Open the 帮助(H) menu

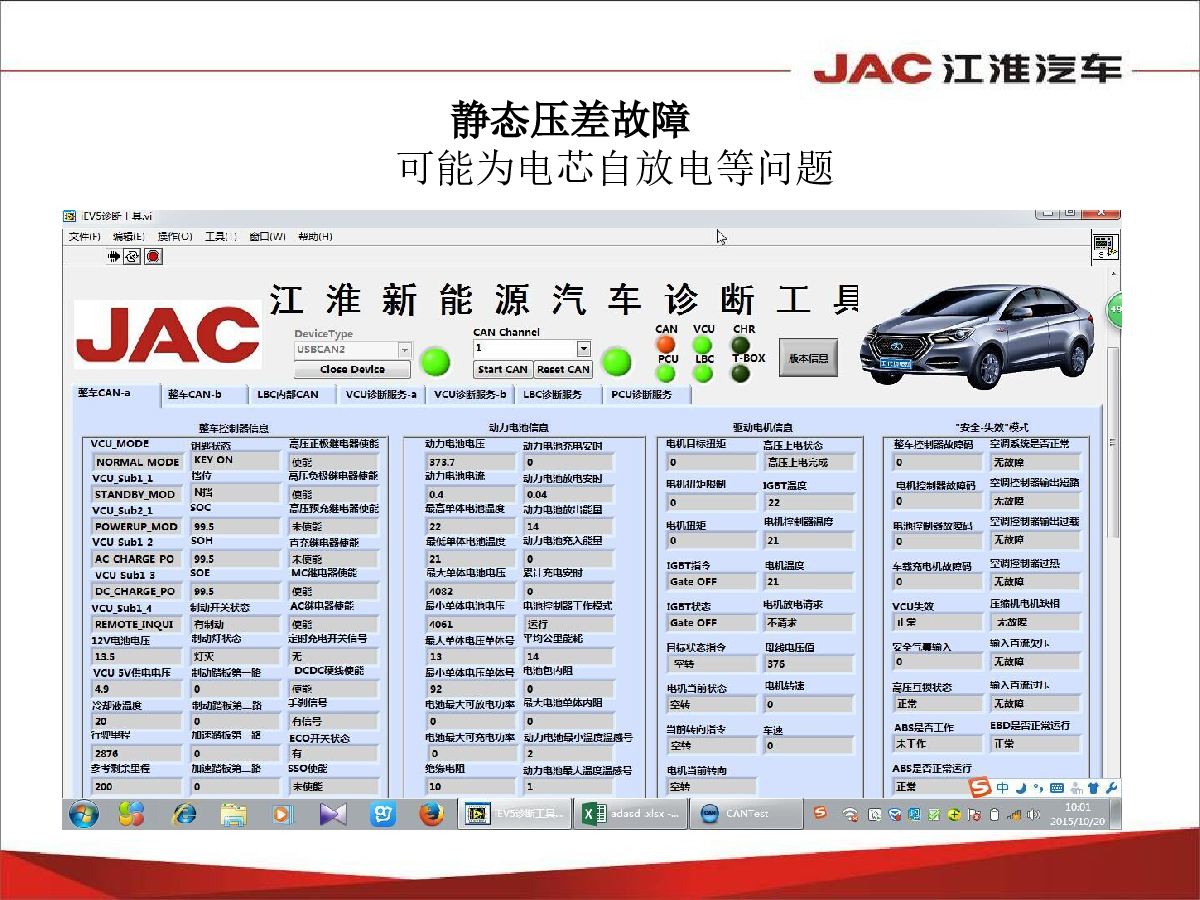click(315, 237)
